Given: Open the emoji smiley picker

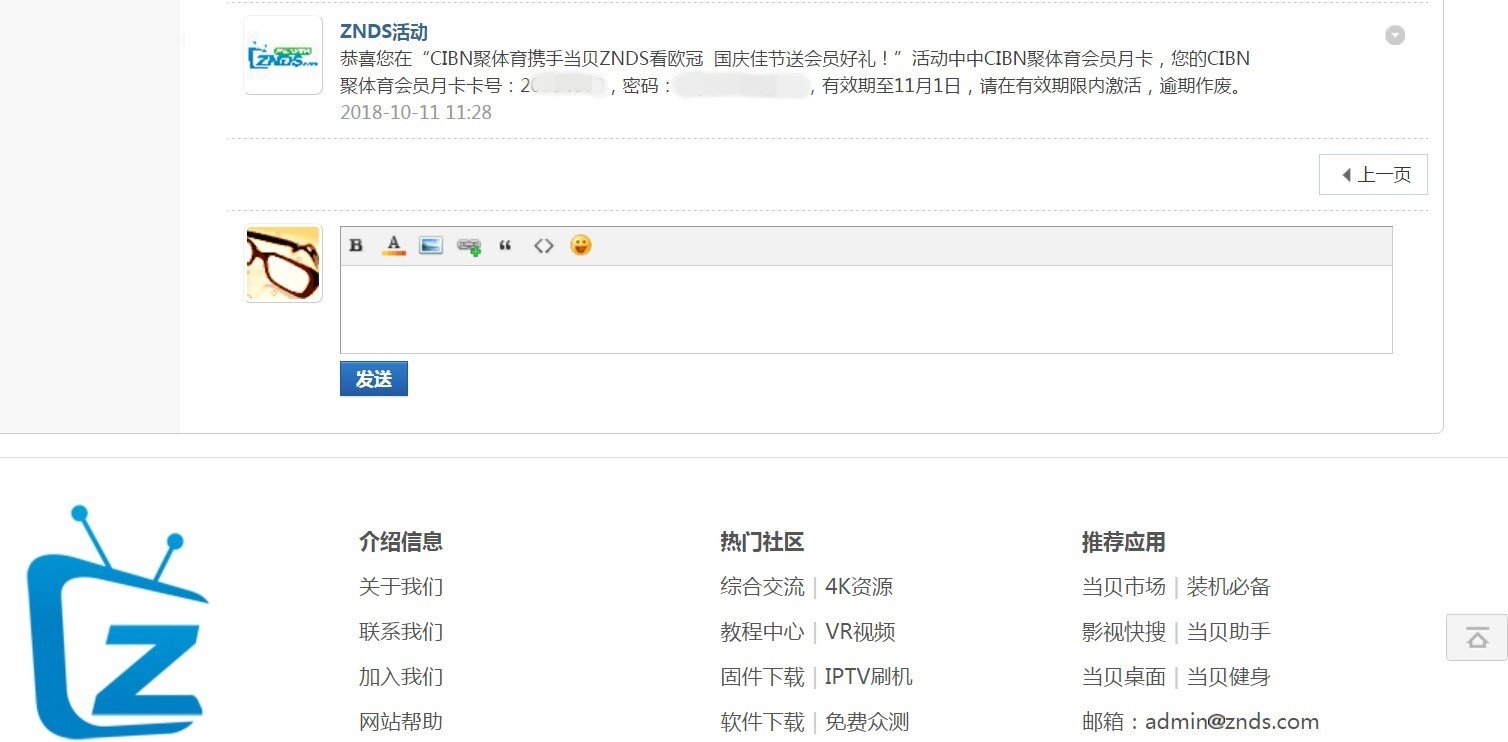Looking at the screenshot, I should coord(581,245).
